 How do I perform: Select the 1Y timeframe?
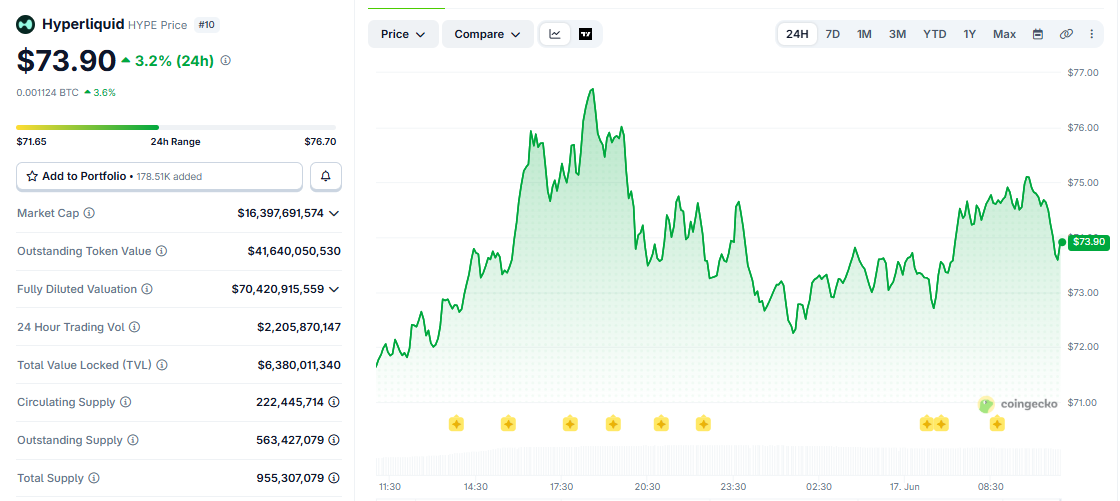tap(969, 34)
